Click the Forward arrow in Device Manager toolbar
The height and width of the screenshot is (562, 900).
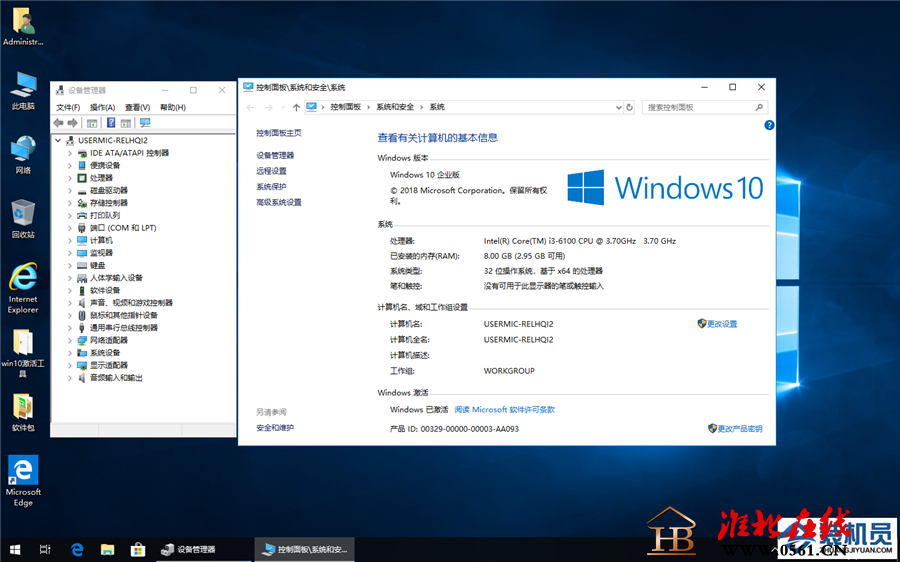[72, 123]
